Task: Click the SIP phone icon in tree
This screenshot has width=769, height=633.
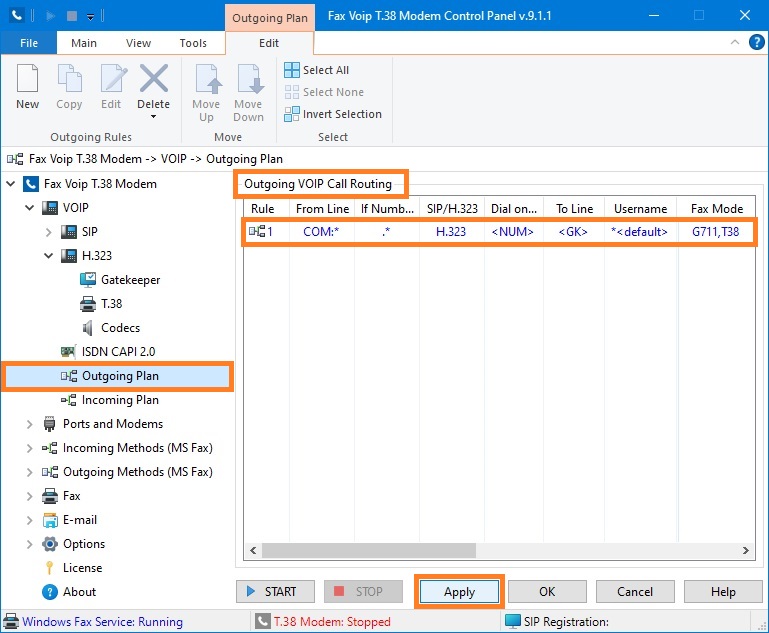Action: coord(69,232)
